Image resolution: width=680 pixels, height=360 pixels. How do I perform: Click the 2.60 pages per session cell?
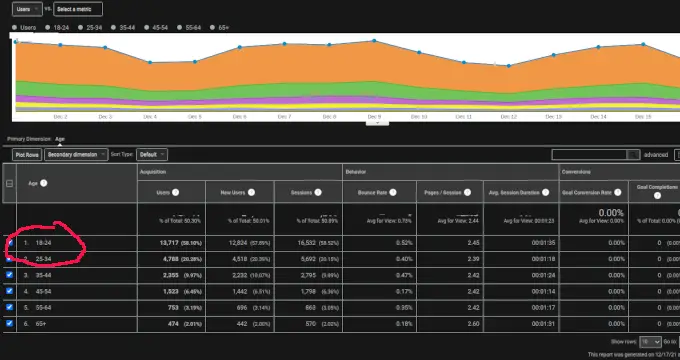coord(474,324)
